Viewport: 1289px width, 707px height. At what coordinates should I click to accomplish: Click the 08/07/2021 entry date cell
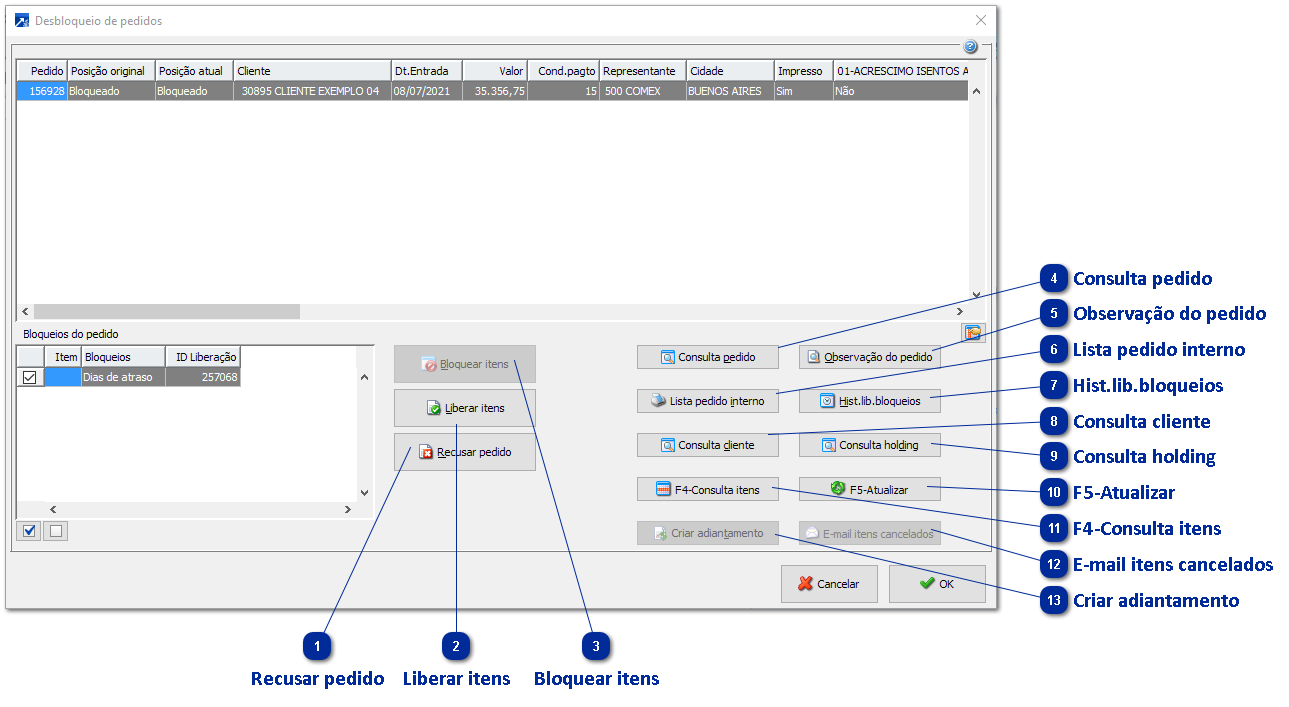click(427, 91)
